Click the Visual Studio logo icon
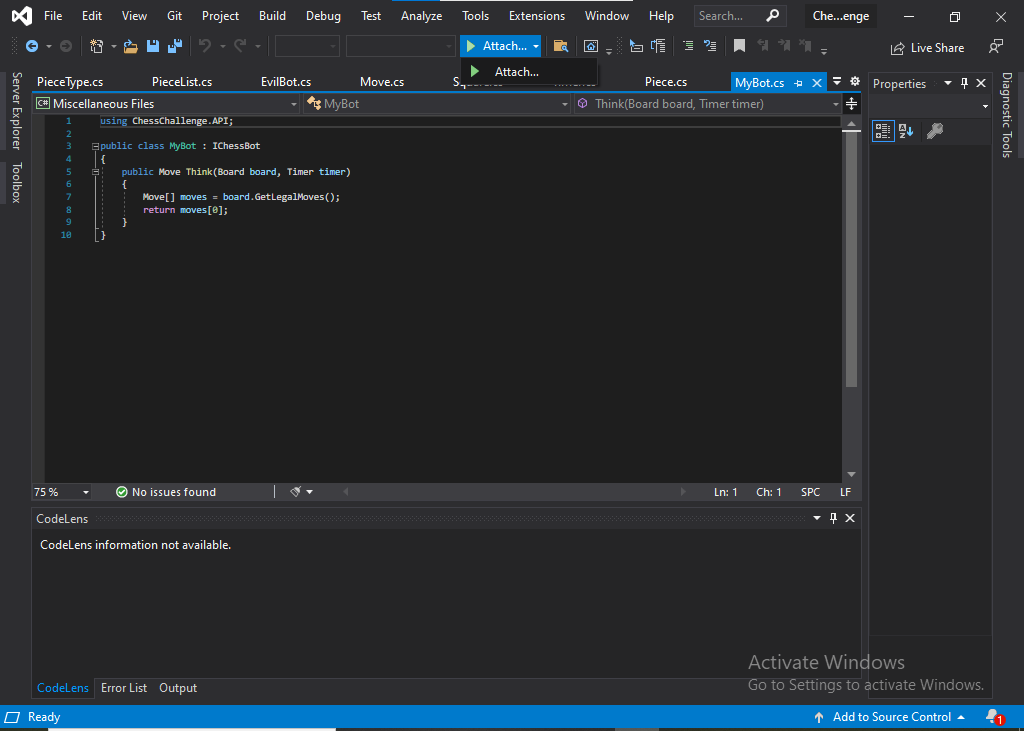Image resolution: width=1024 pixels, height=731 pixels. tap(22, 16)
